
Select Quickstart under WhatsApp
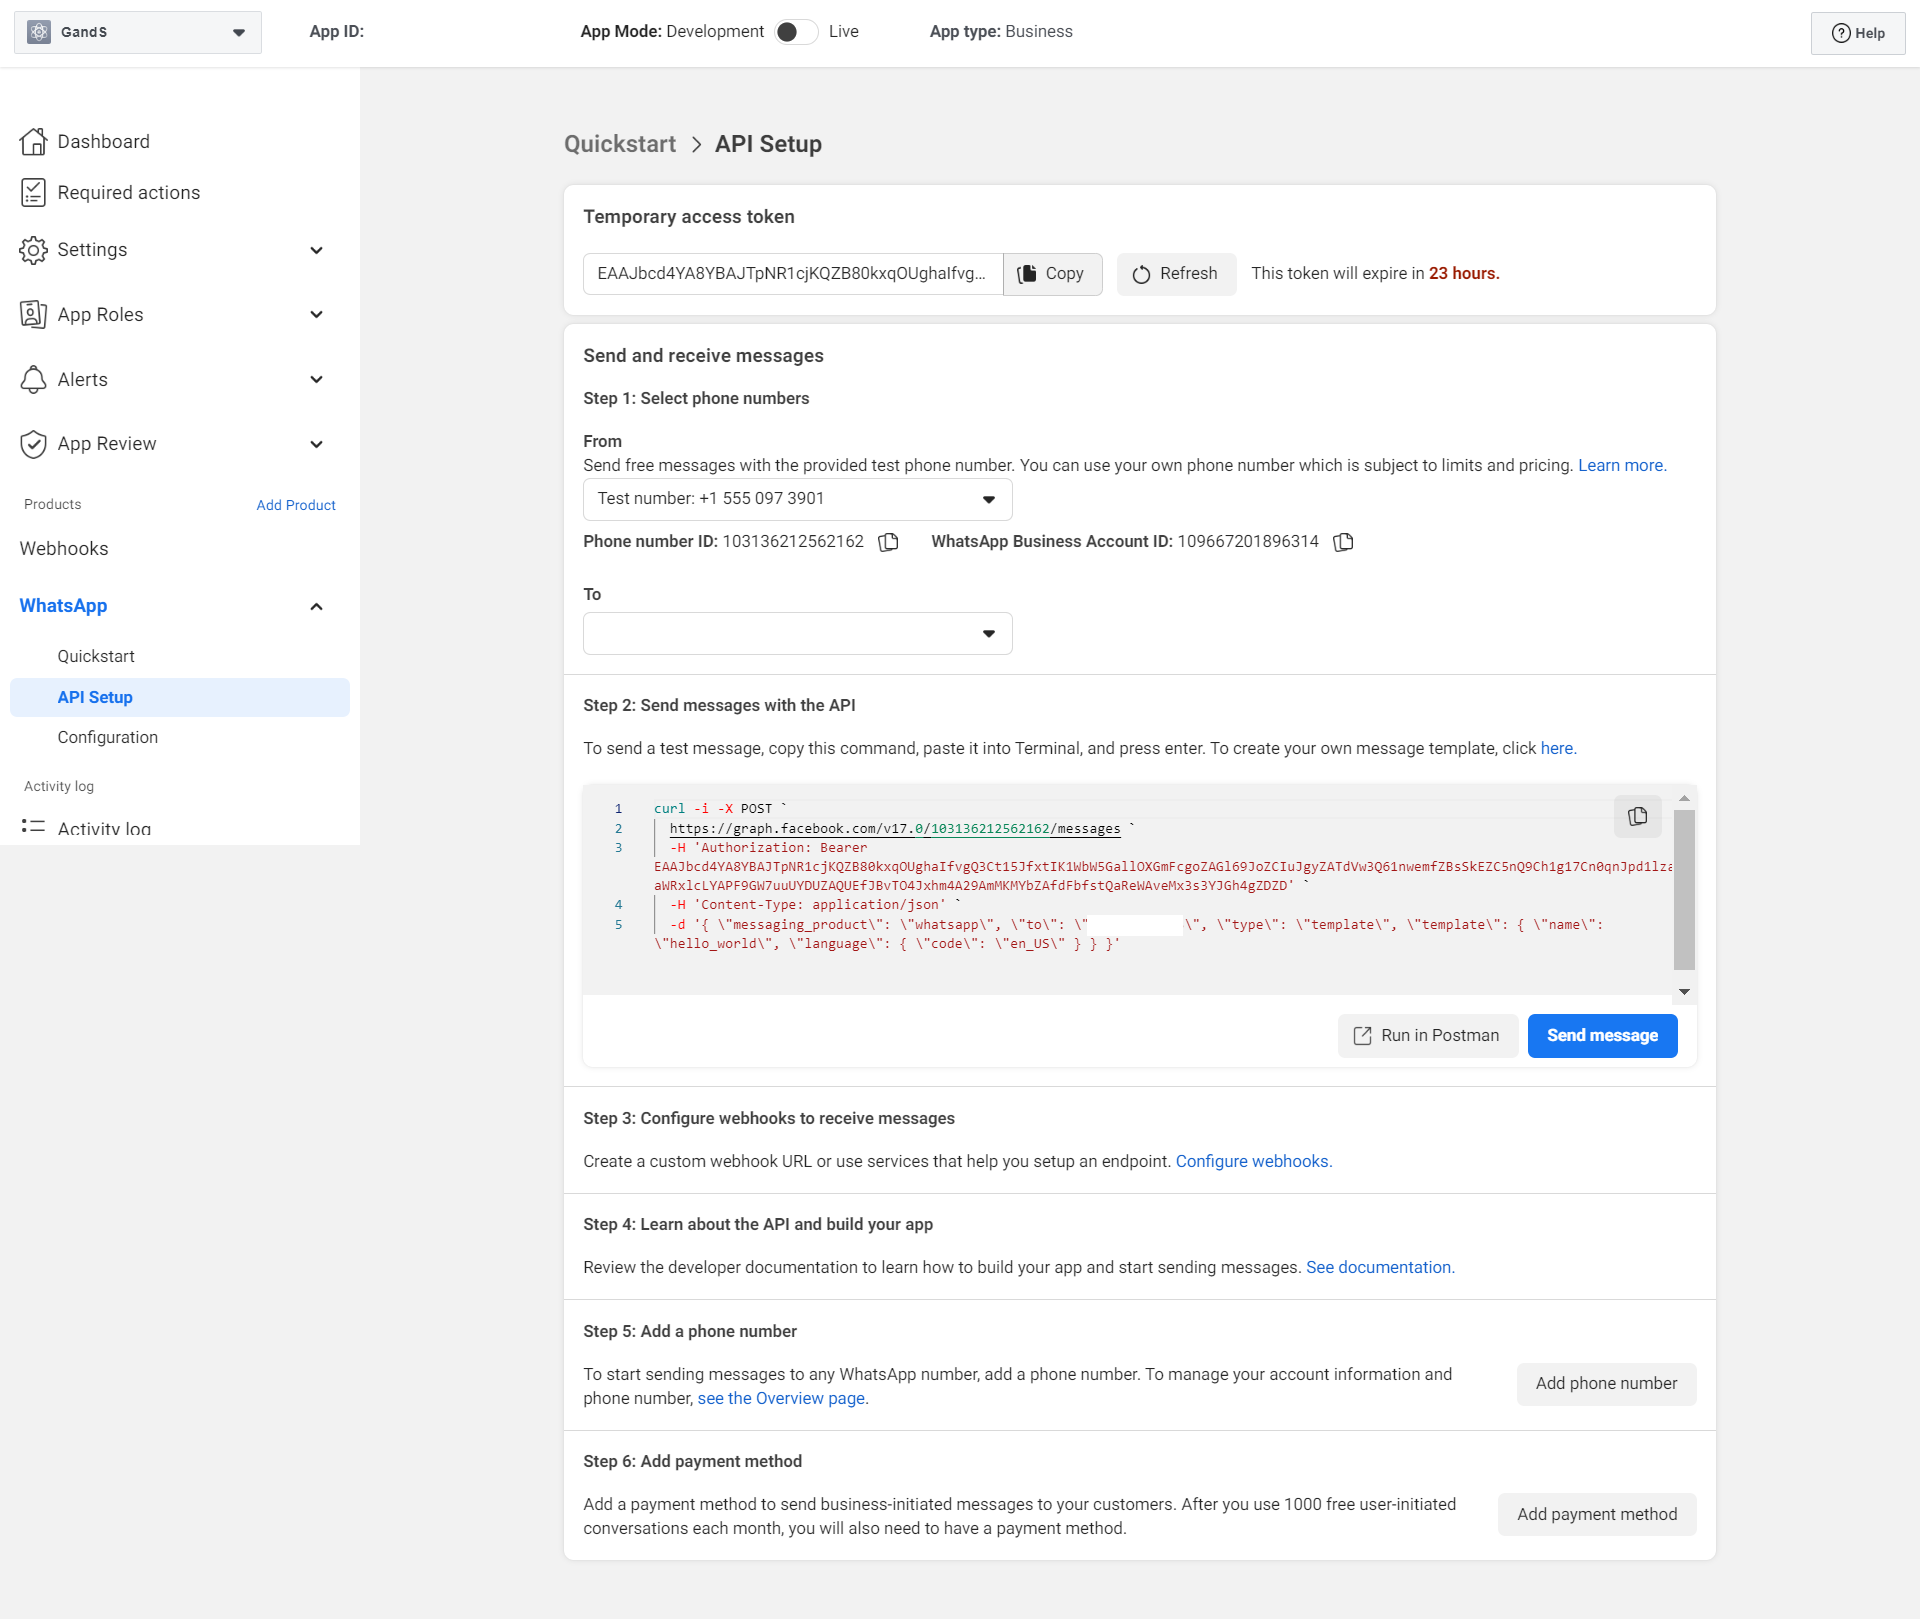point(96,657)
